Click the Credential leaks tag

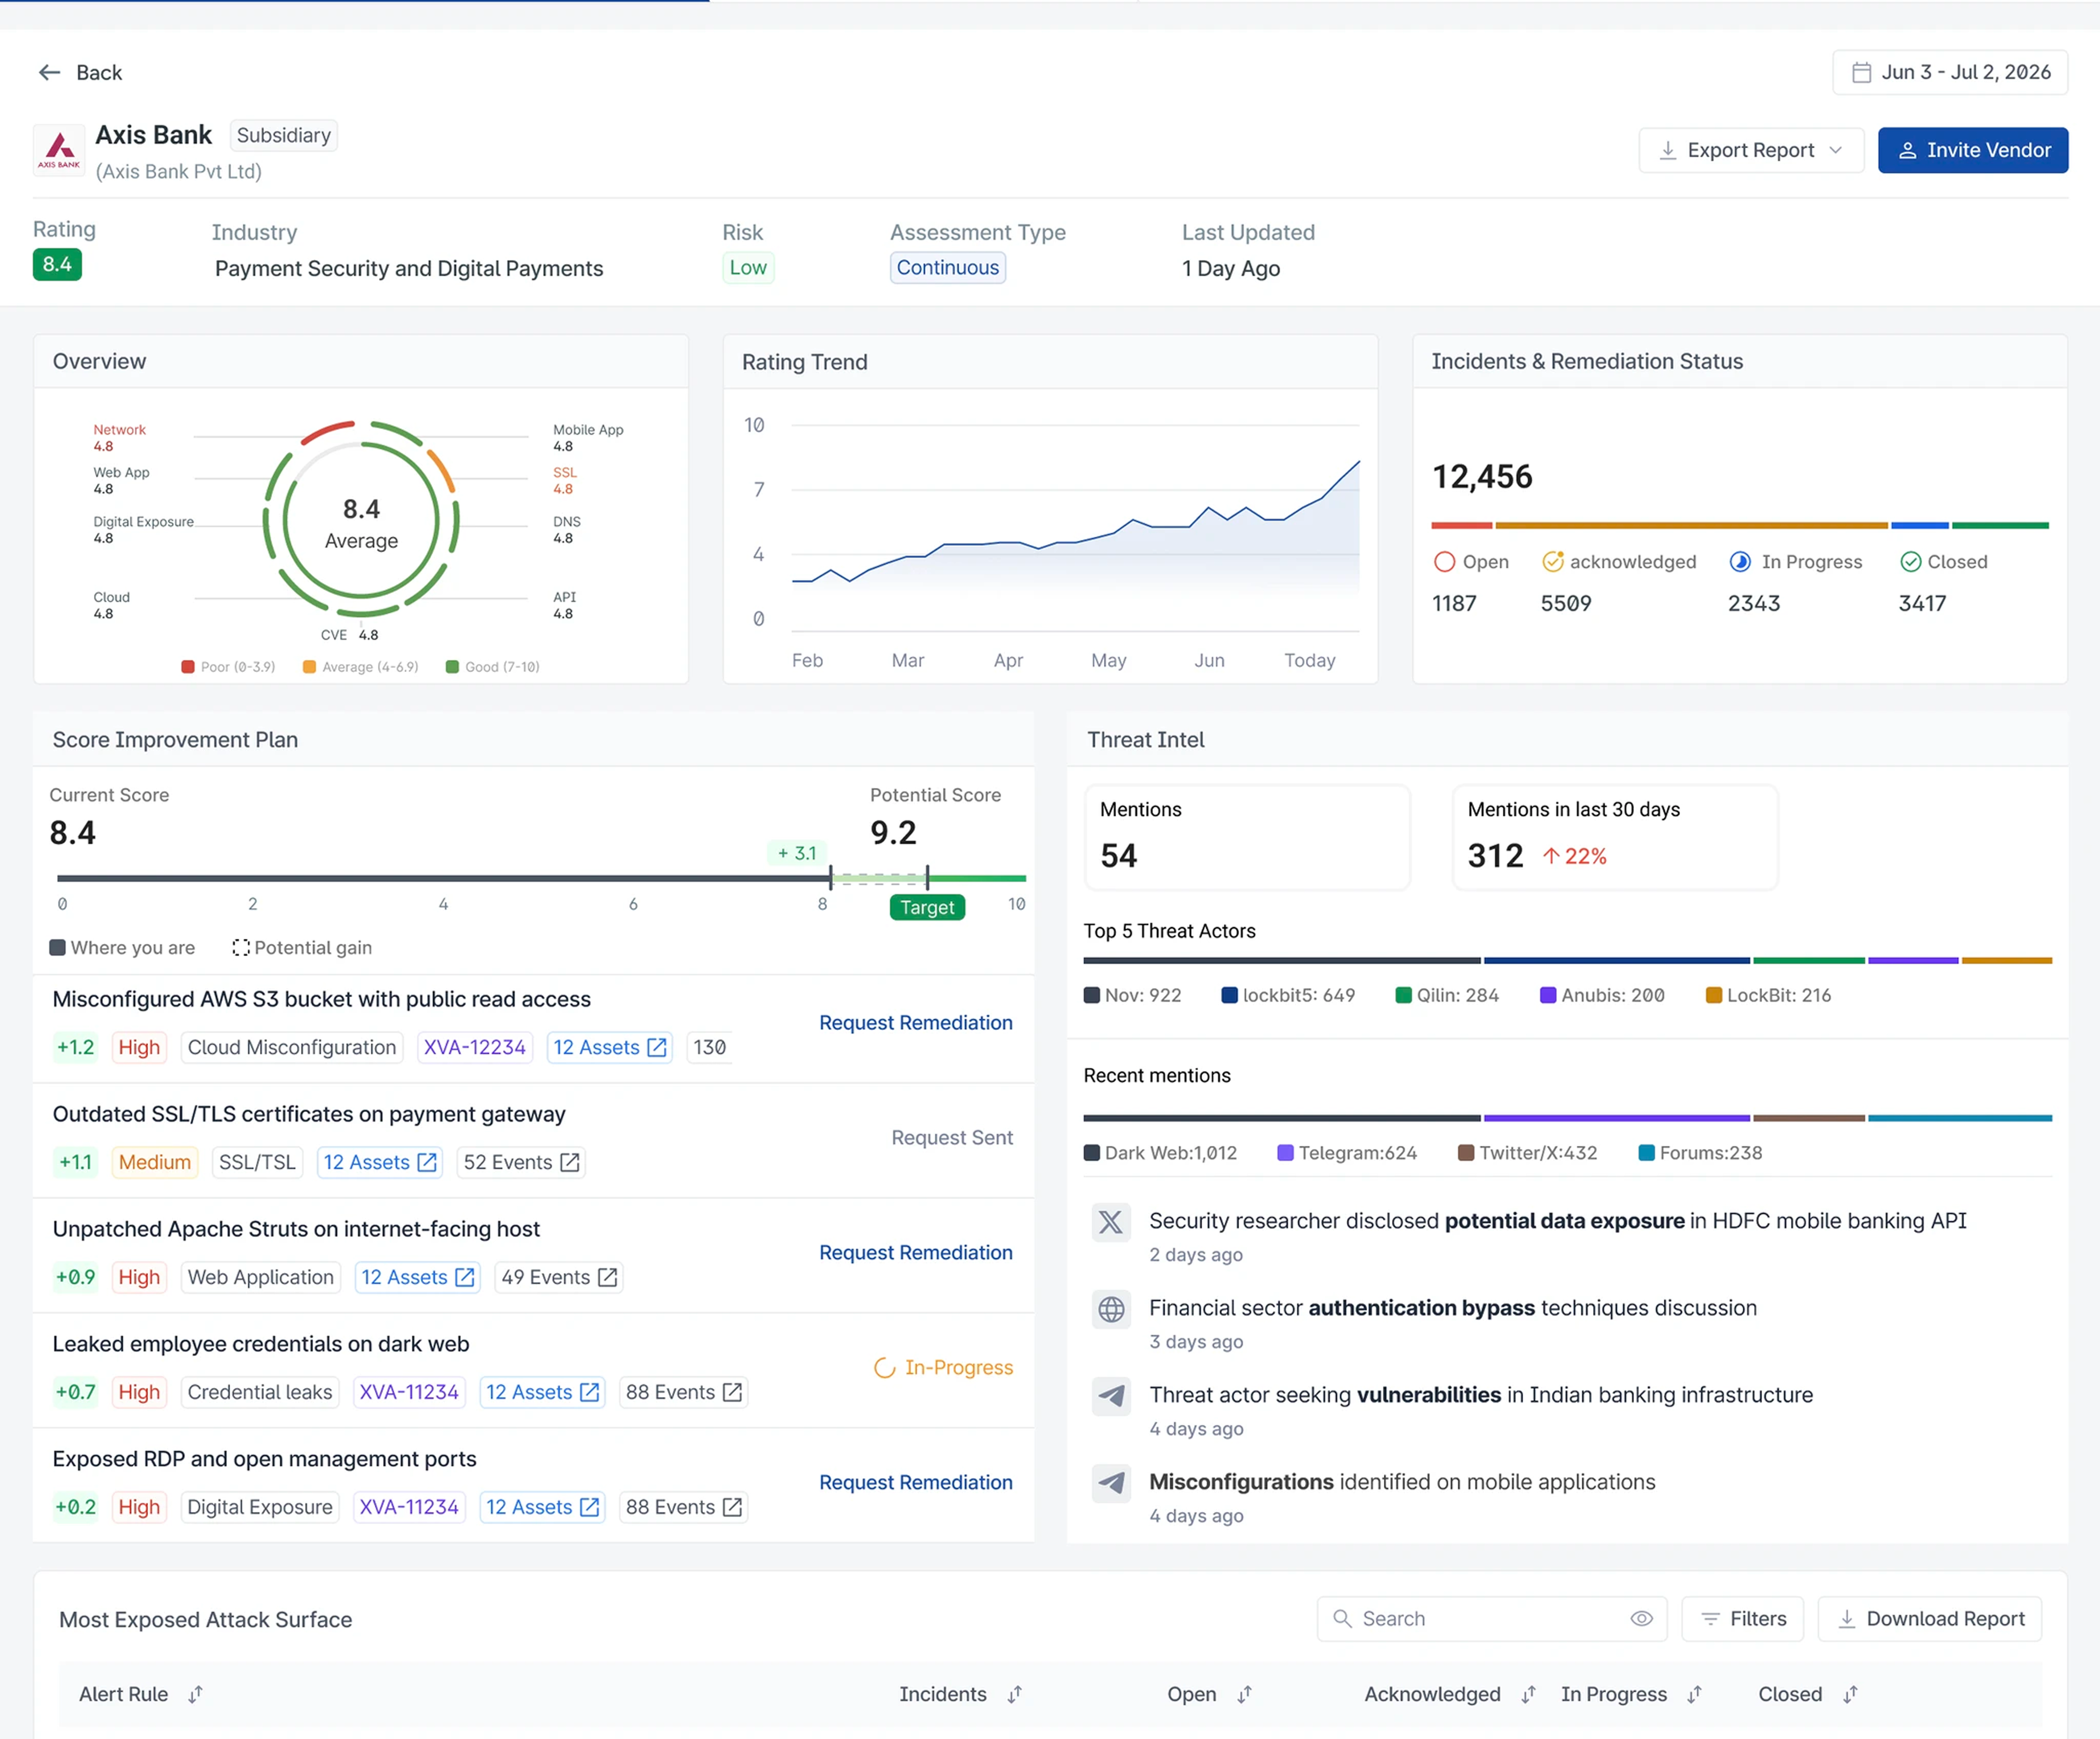click(x=260, y=1392)
